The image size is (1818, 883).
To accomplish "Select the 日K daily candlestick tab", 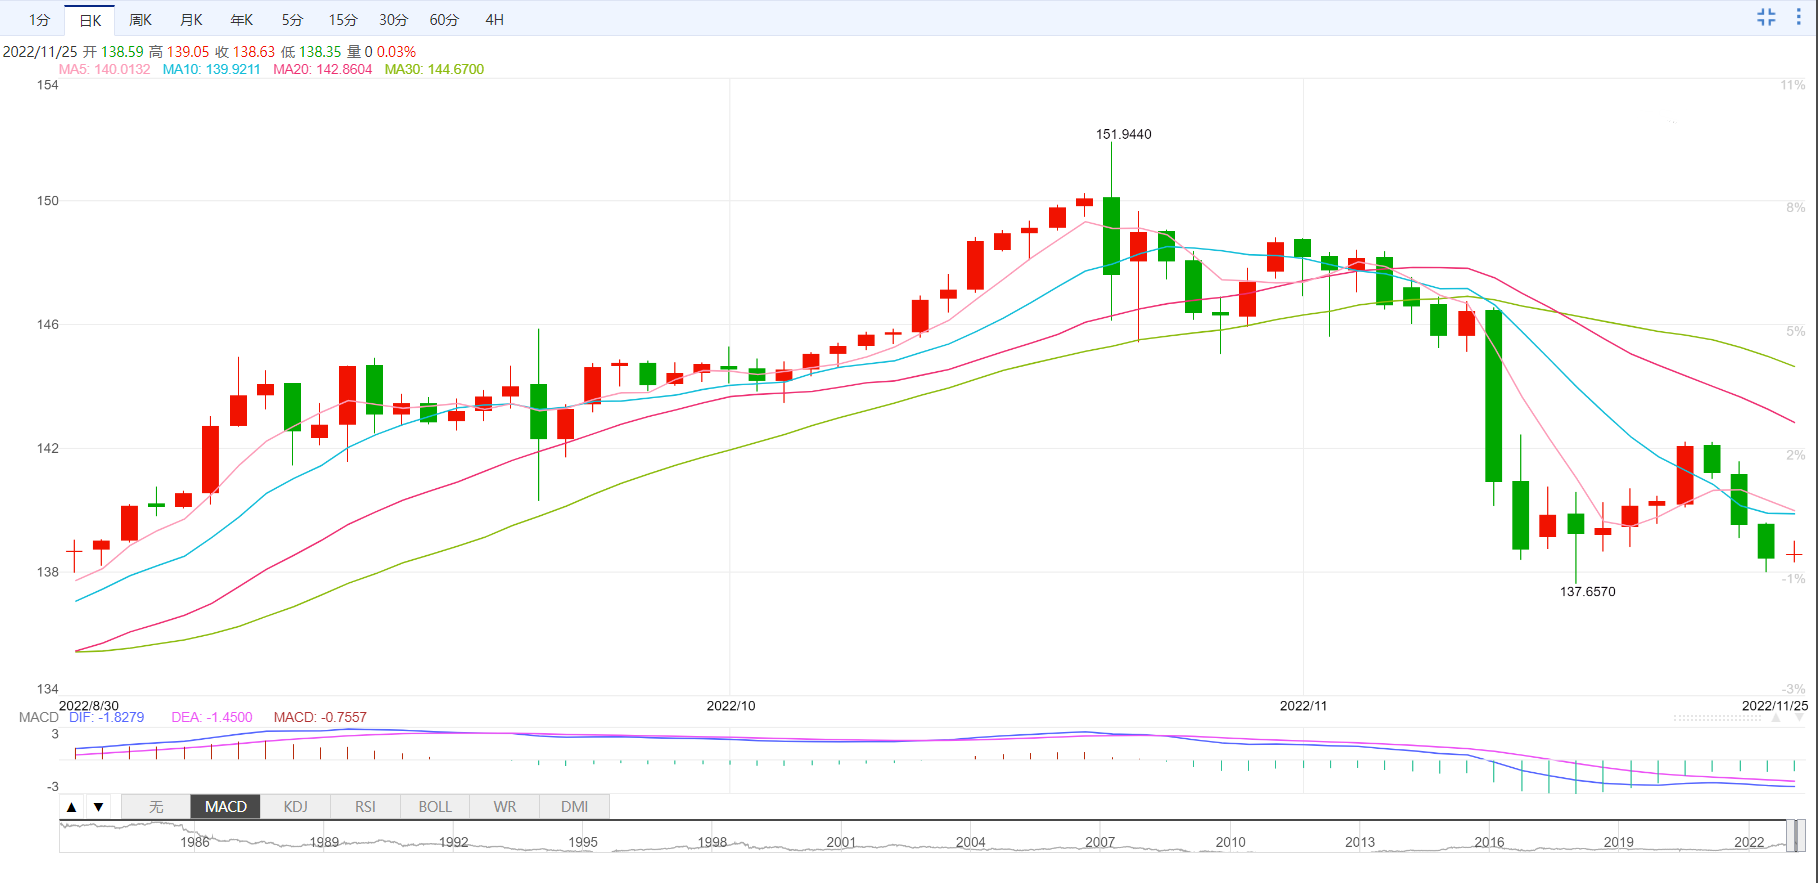I will (x=90, y=20).
